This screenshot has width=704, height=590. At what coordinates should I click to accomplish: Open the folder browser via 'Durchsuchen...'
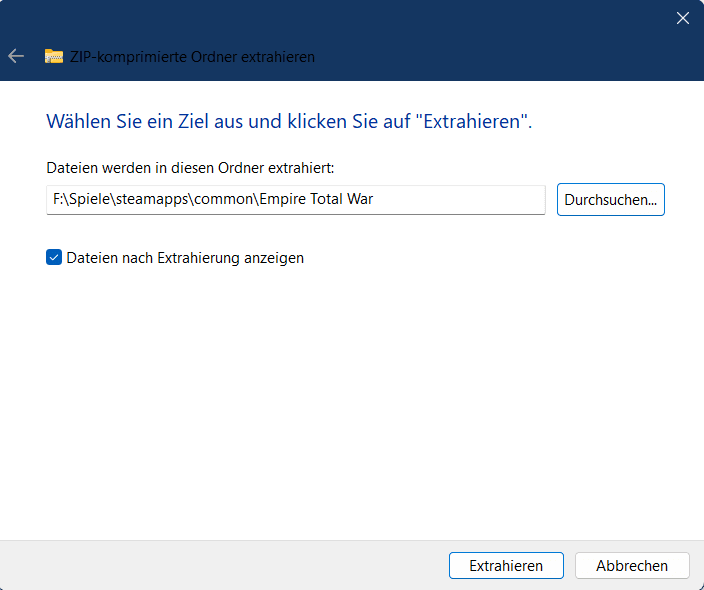click(610, 199)
